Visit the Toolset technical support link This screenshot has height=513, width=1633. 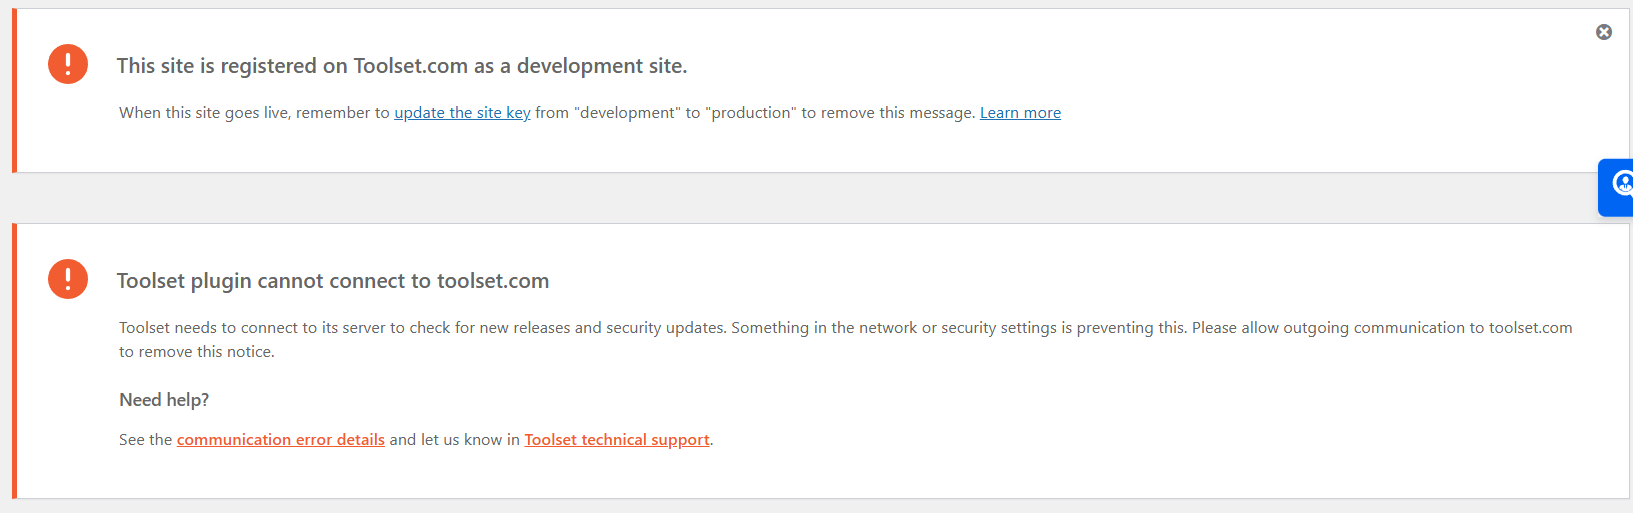[x=617, y=440]
